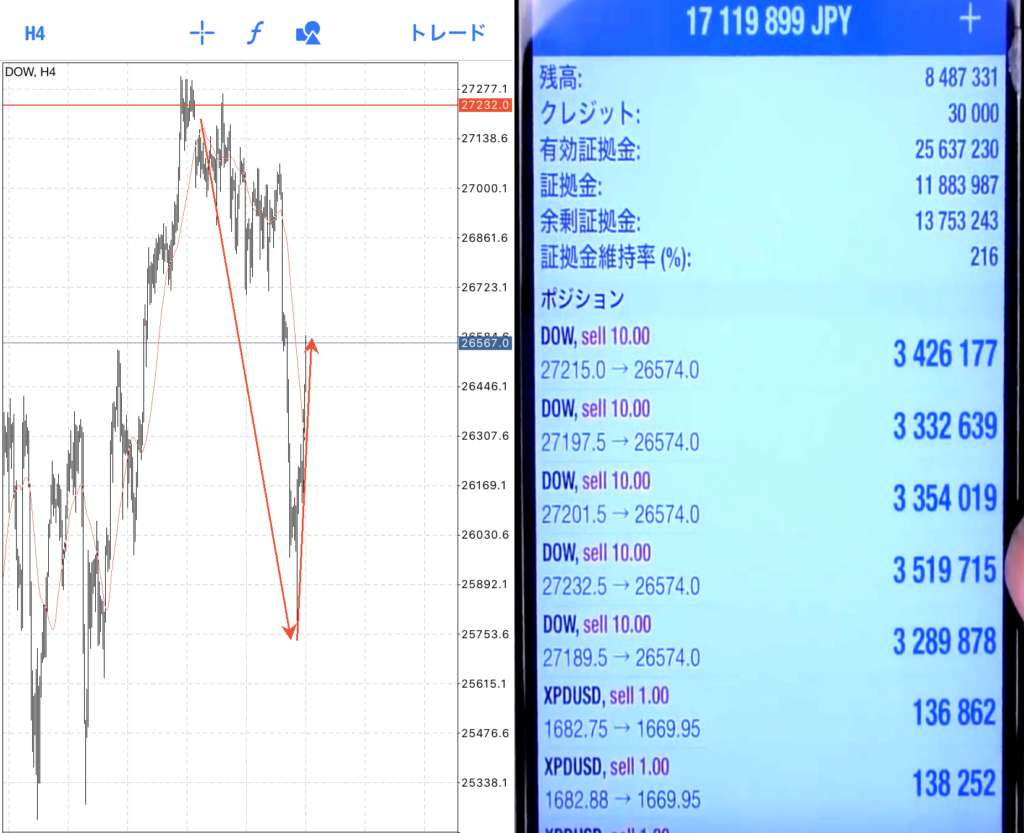
Task: Select the red 27232.0 price level label
Action: [485, 105]
